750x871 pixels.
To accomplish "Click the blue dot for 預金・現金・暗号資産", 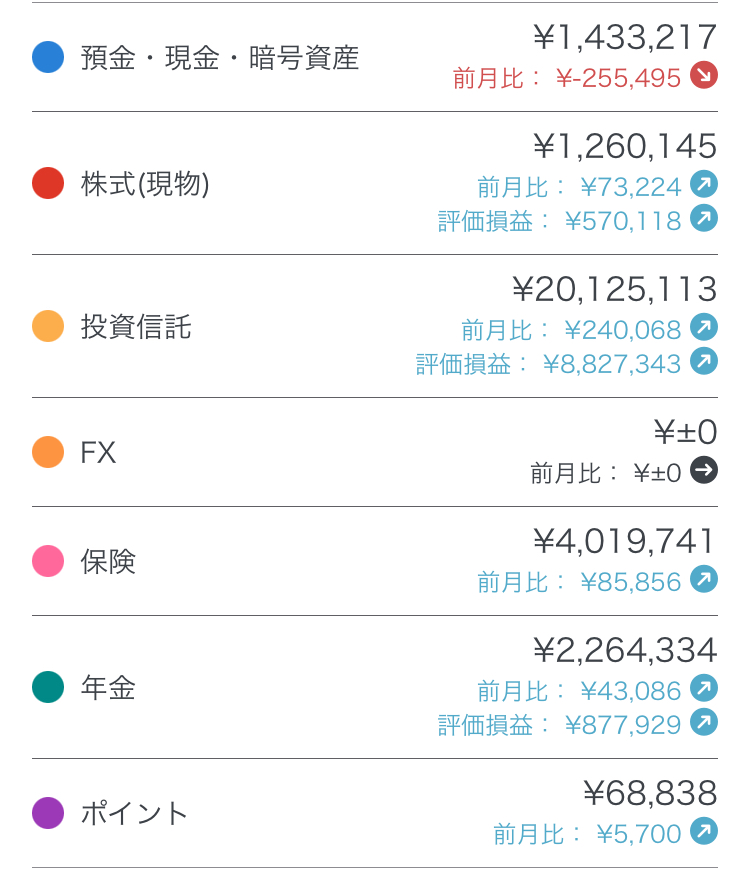I will click(x=48, y=57).
